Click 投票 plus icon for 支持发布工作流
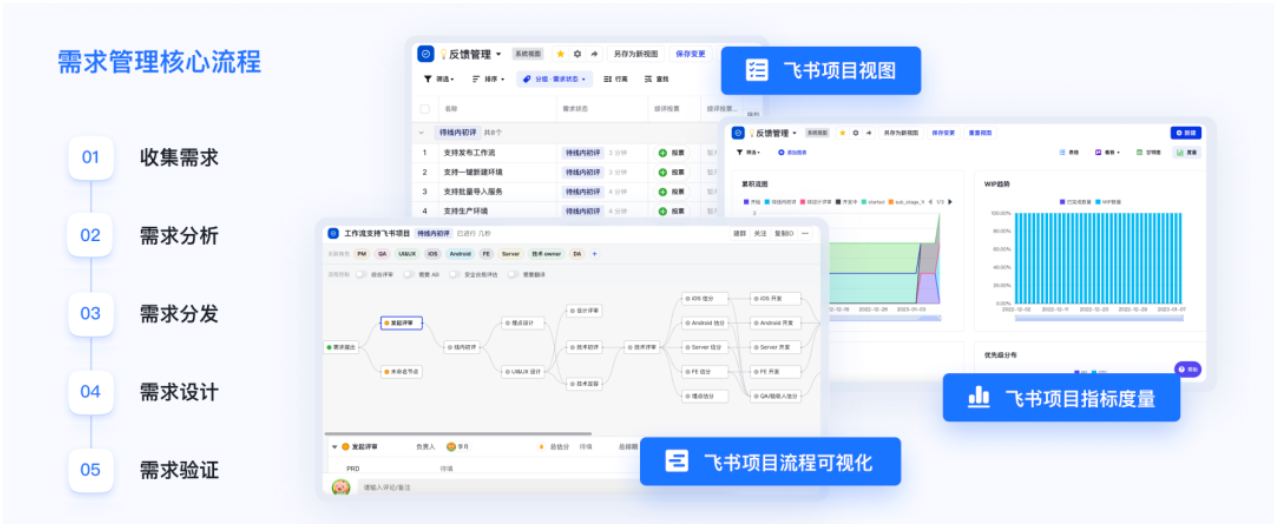The width and height of the screenshot is (1274, 526). point(663,153)
